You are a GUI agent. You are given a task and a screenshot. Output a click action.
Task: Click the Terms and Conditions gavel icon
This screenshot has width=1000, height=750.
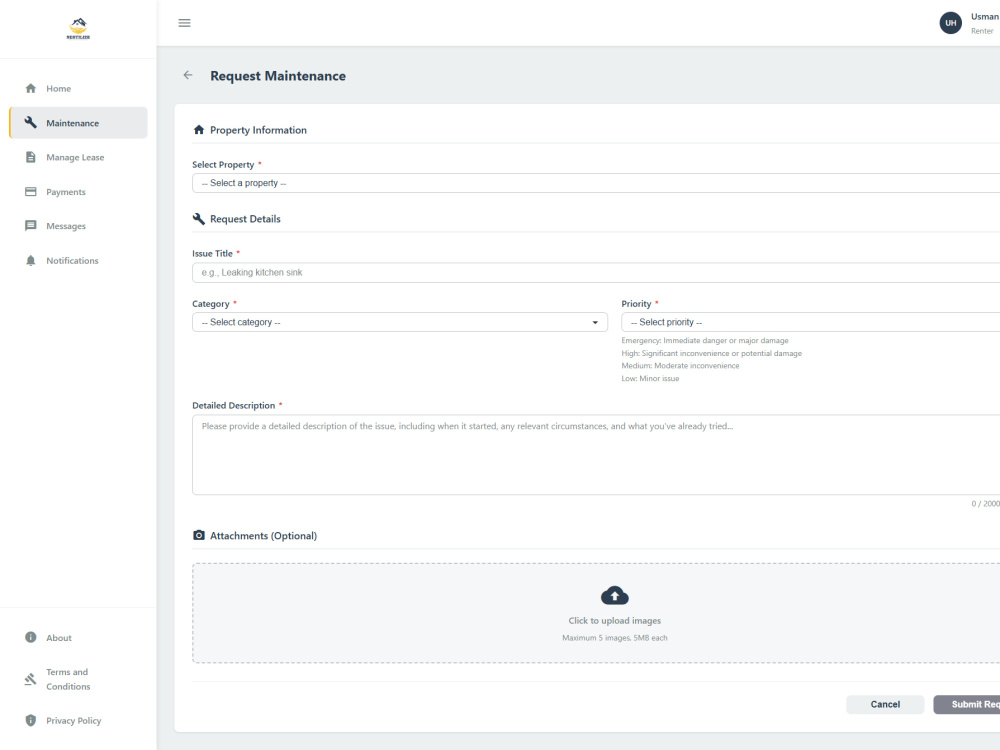click(x=31, y=679)
